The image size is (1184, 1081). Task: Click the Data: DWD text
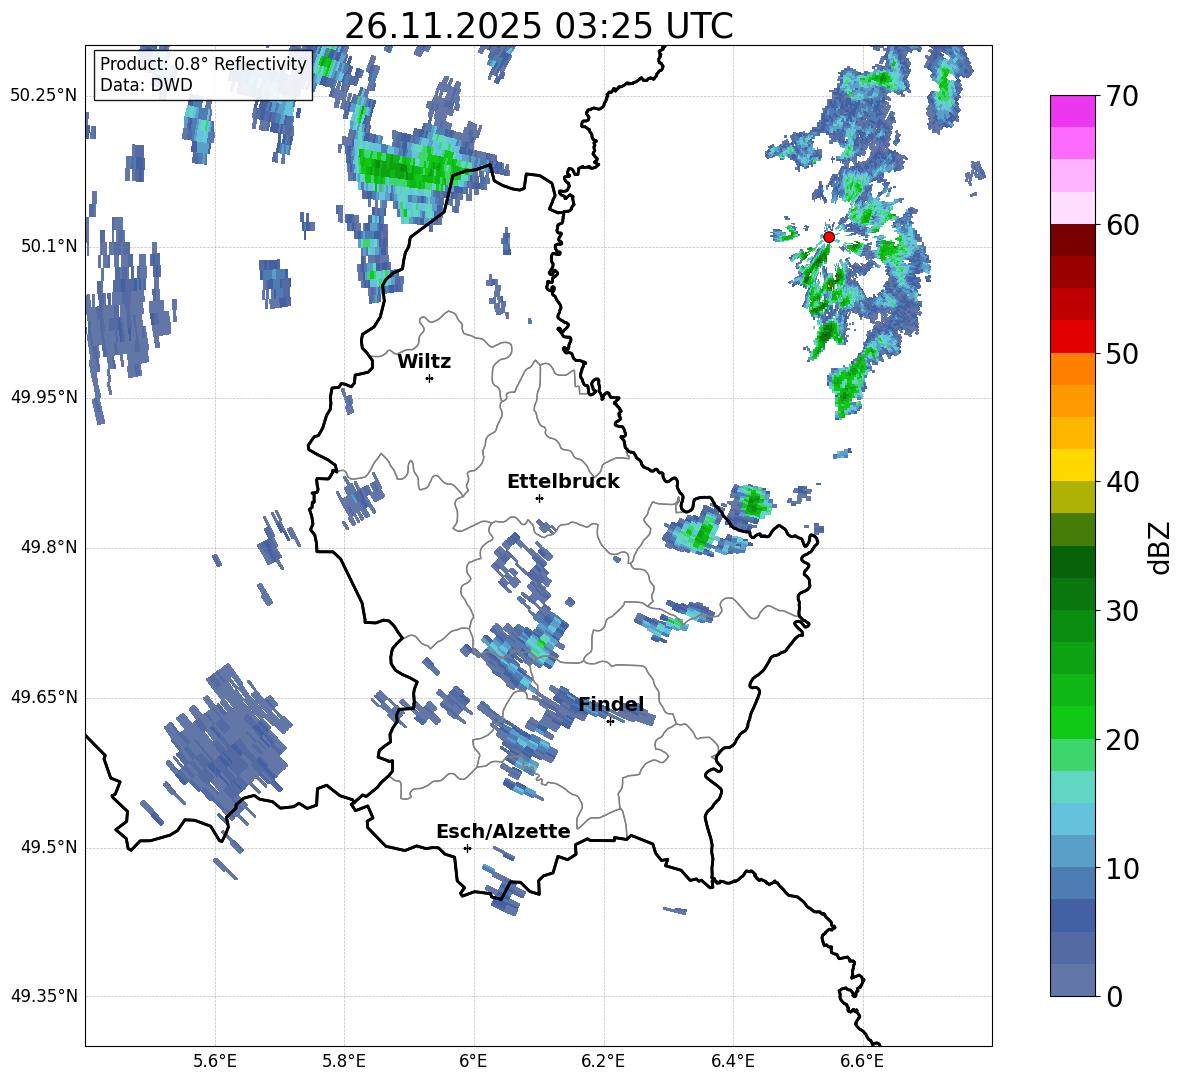point(146,85)
